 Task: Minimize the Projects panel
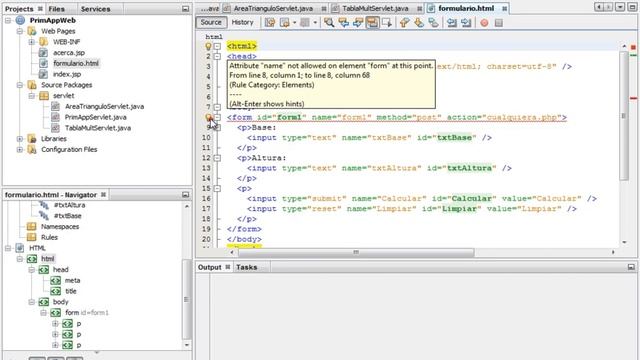coord(185,9)
